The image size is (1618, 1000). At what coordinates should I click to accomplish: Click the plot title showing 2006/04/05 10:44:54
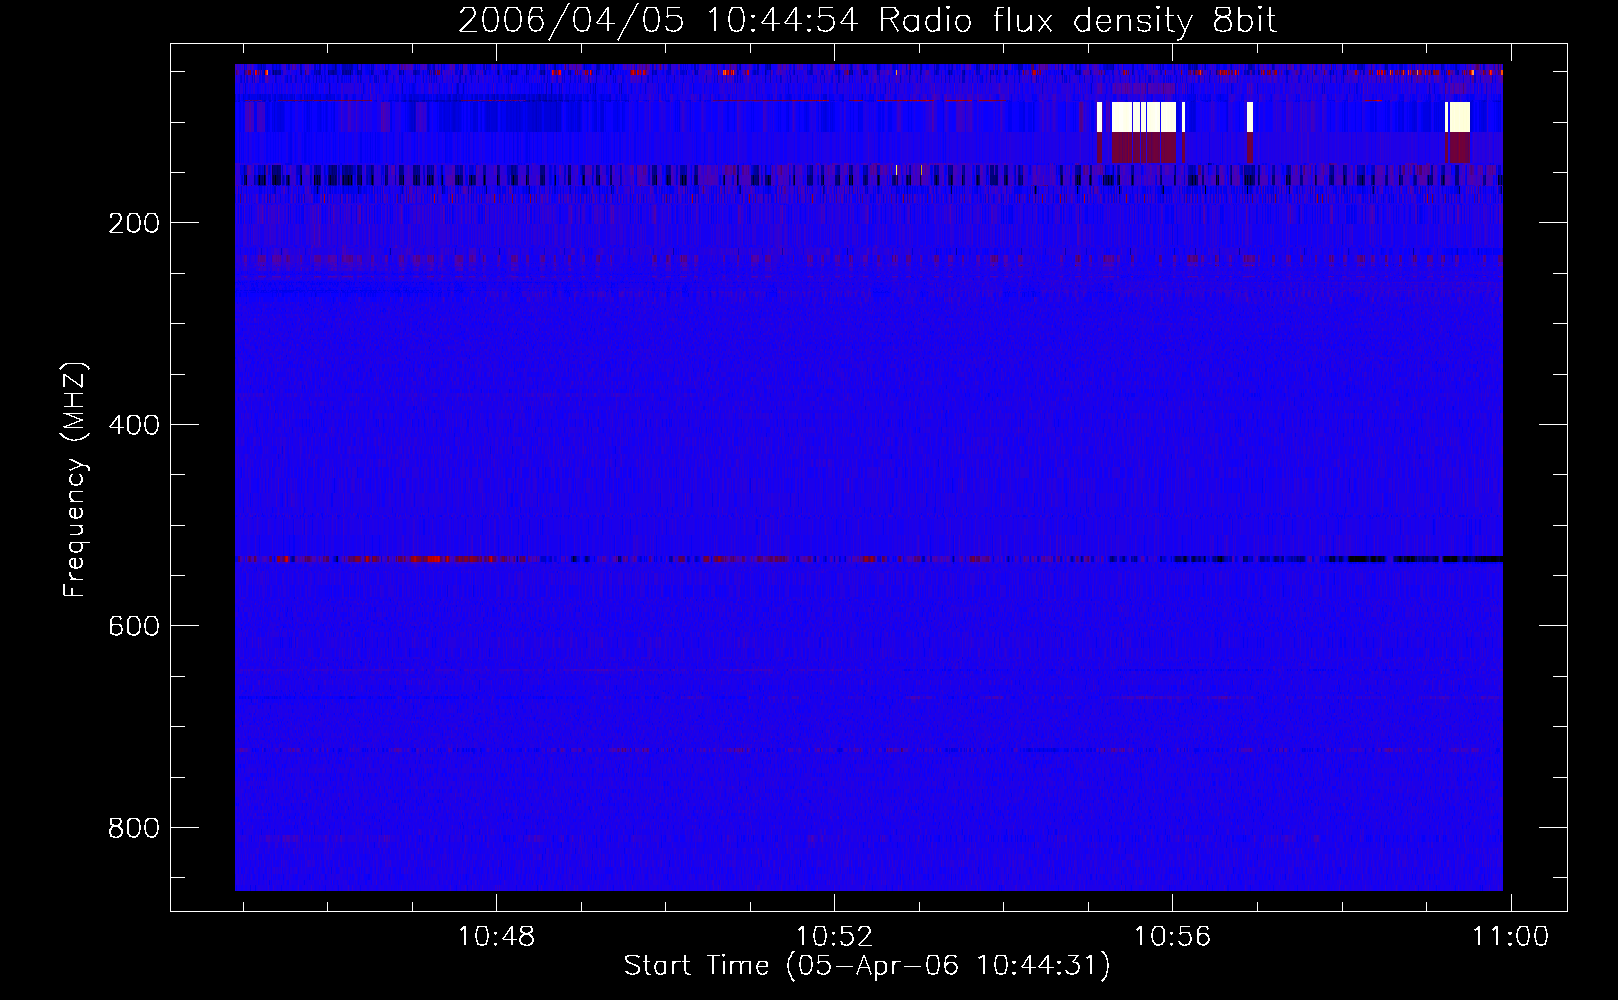point(867,21)
